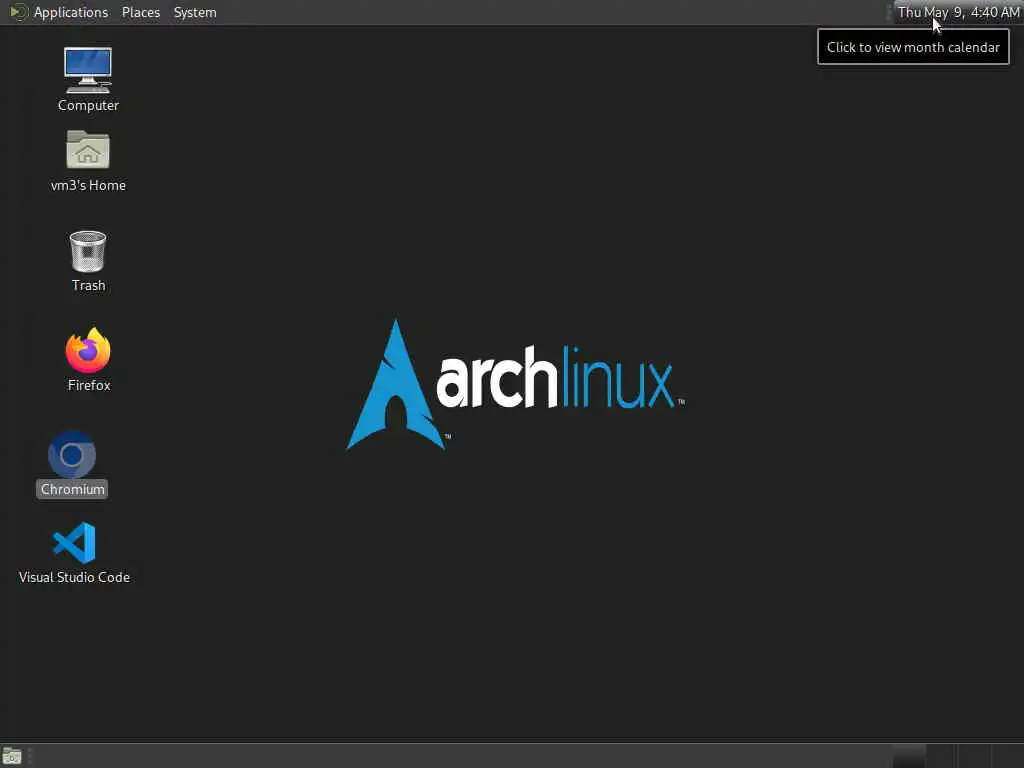The height and width of the screenshot is (768, 1024).
Task: Select the Firefox desktop launcher
Action: click(x=88, y=359)
